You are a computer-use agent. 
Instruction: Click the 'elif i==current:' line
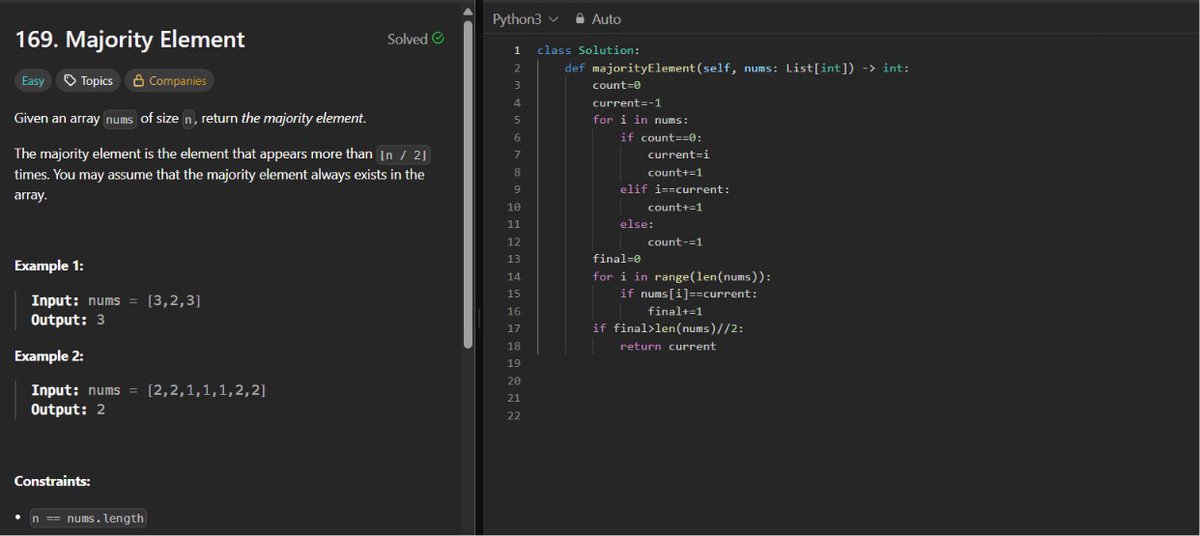point(675,189)
